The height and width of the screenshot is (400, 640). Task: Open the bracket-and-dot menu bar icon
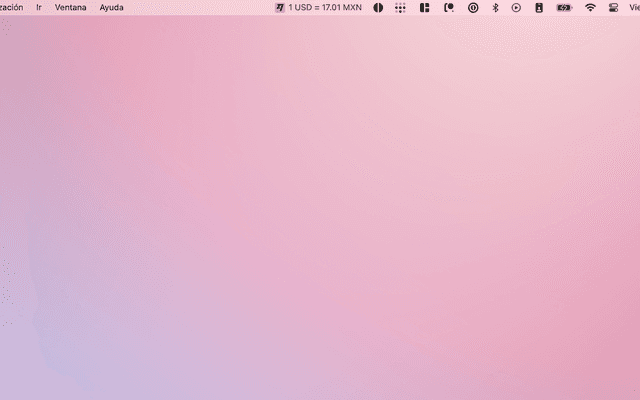(x=449, y=7)
